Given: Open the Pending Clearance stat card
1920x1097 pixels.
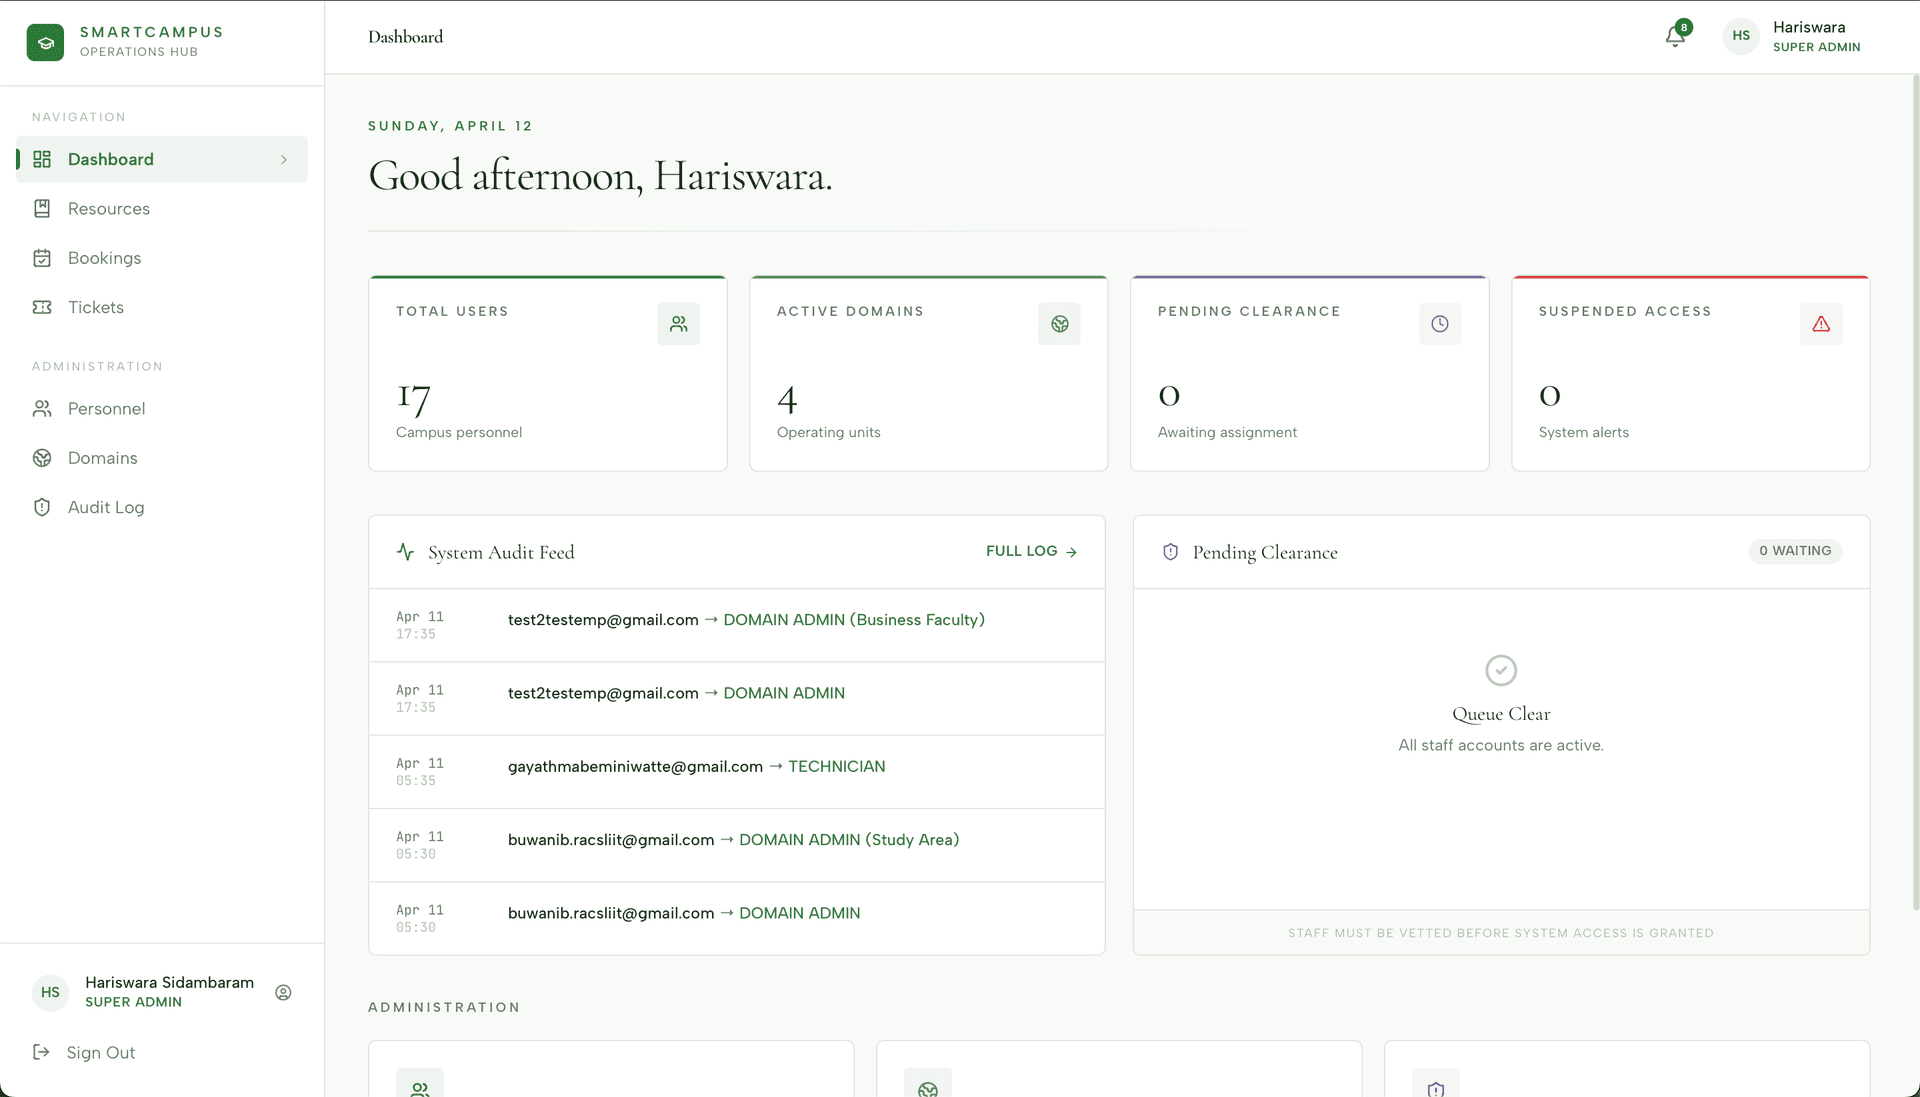Looking at the screenshot, I should [x=1310, y=373].
